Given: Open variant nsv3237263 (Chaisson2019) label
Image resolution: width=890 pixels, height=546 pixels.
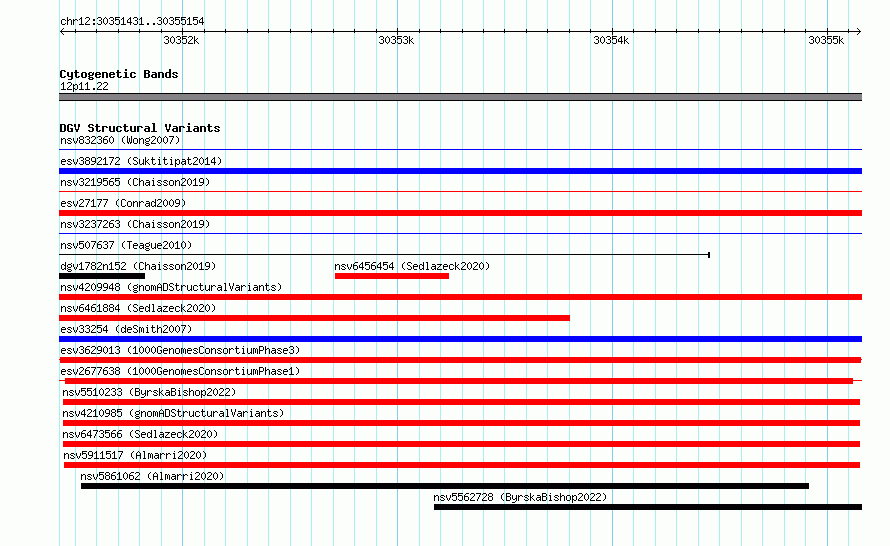Looking at the screenshot, I should tap(135, 224).
